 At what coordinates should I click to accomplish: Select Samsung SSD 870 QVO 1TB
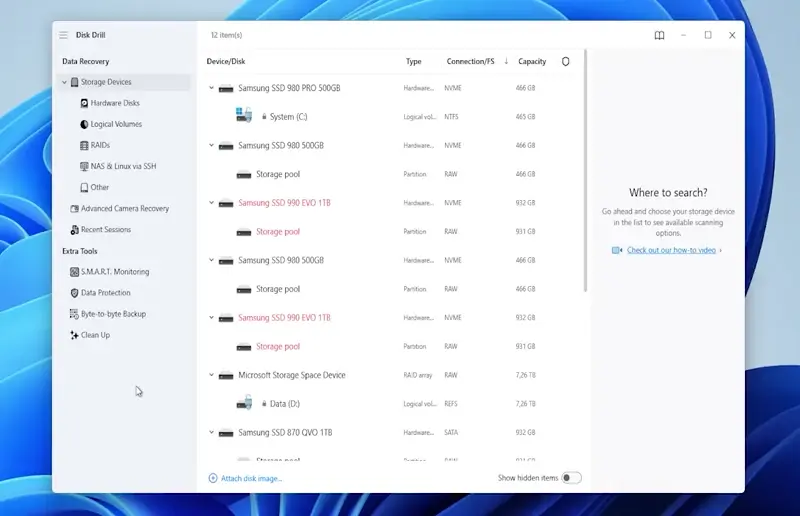click(x=285, y=432)
